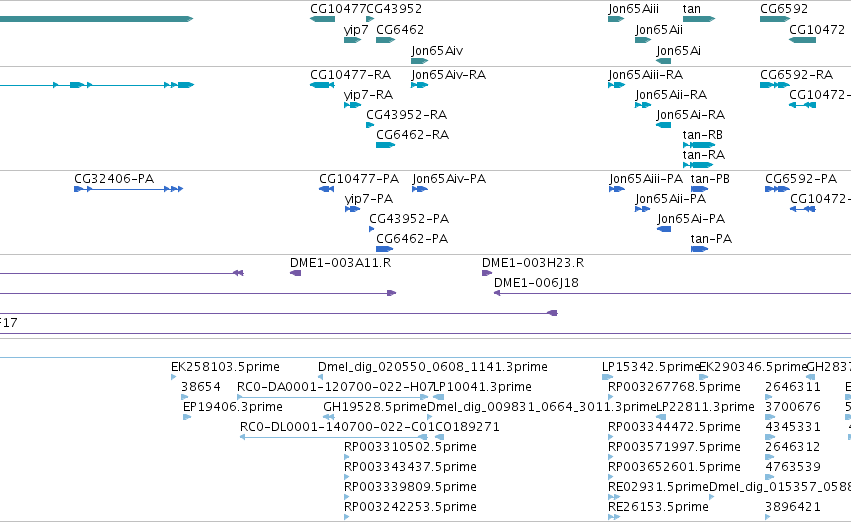Select the yip7-PA protein label
The image size is (851, 522).
point(369,199)
